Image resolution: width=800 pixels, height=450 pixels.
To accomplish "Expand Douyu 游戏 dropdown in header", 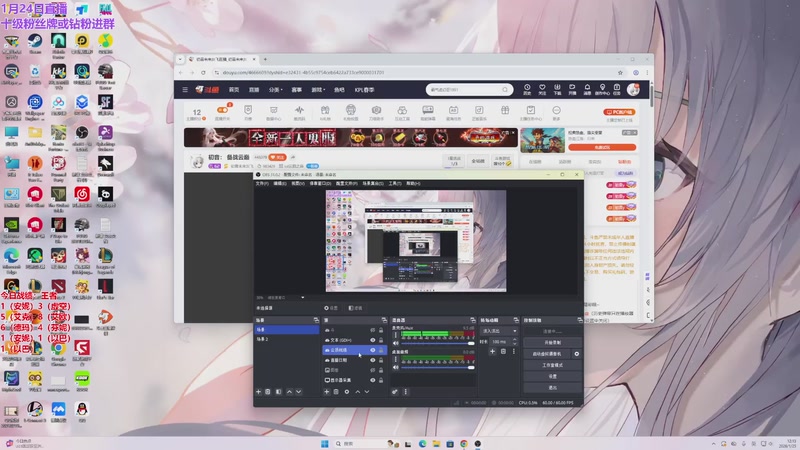I will click(x=318, y=90).
